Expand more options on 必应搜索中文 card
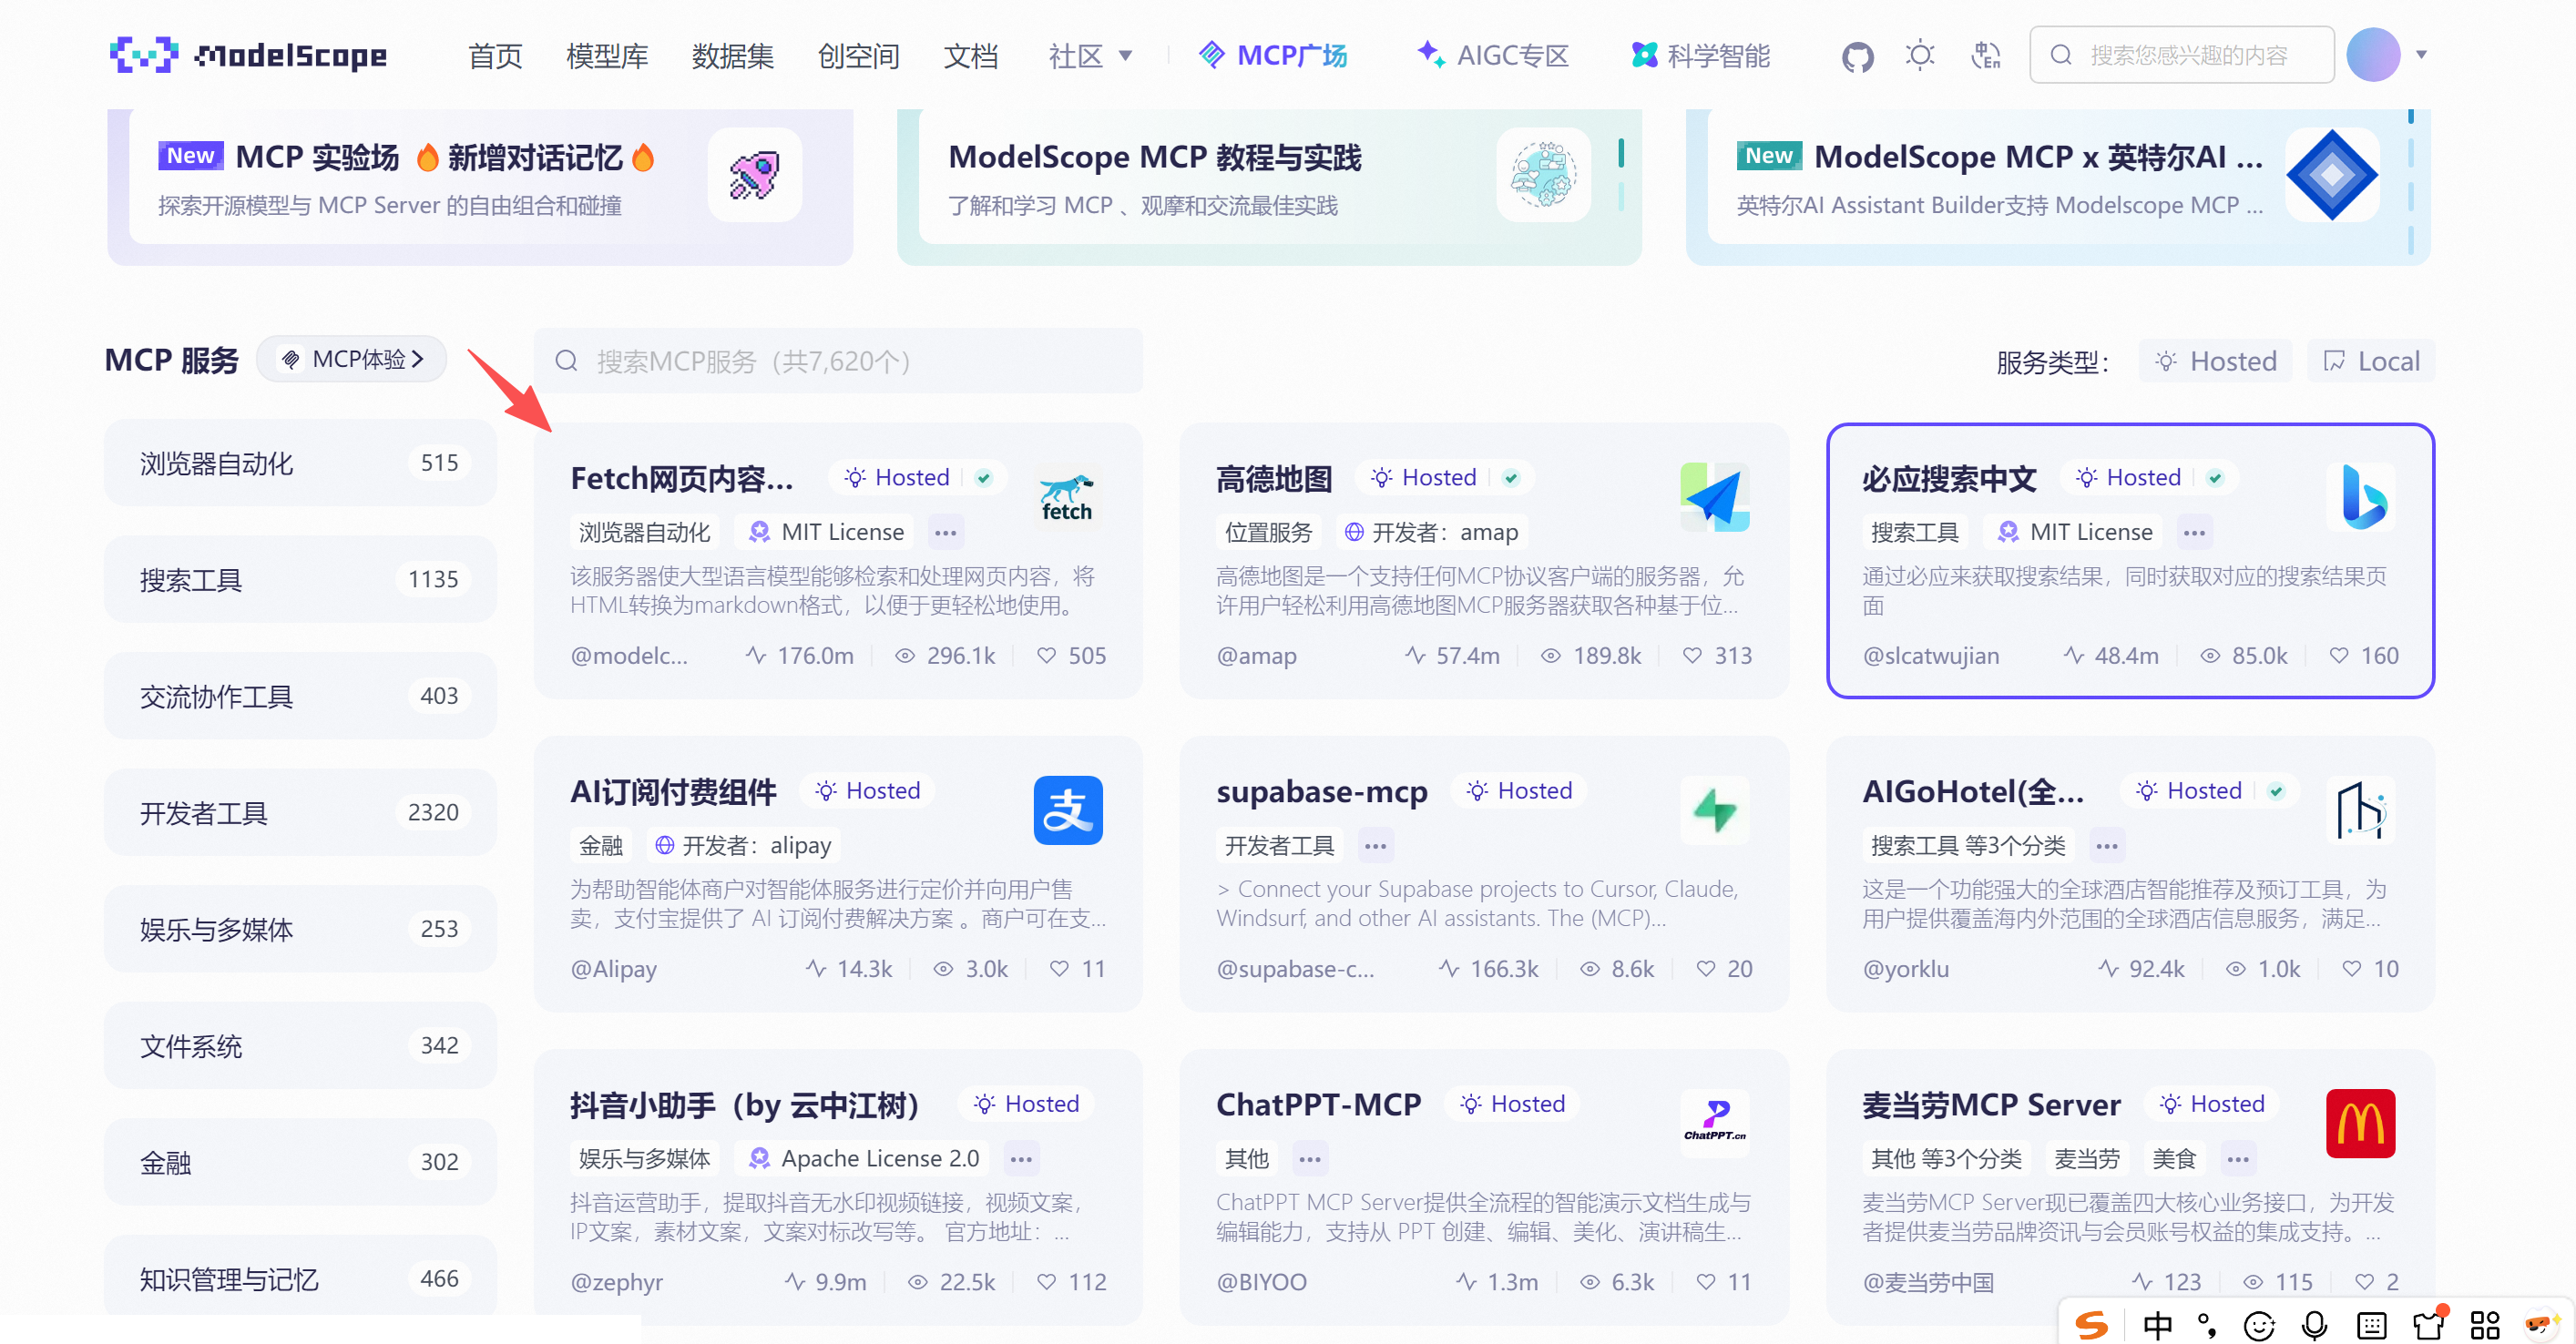2576x1344 pixels. click(x=2194, y=531)
